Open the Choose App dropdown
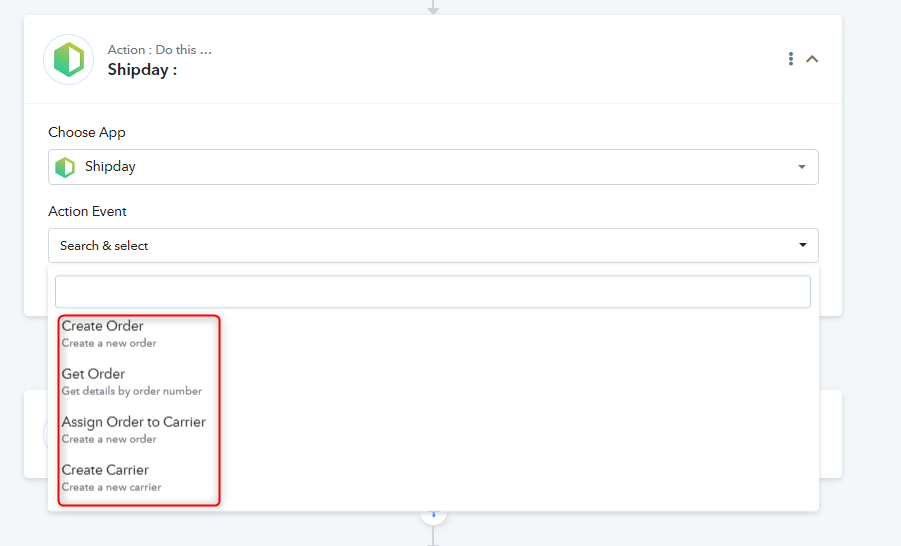Image resolution: width=901 pixels, height=546 pixels. 433,167
